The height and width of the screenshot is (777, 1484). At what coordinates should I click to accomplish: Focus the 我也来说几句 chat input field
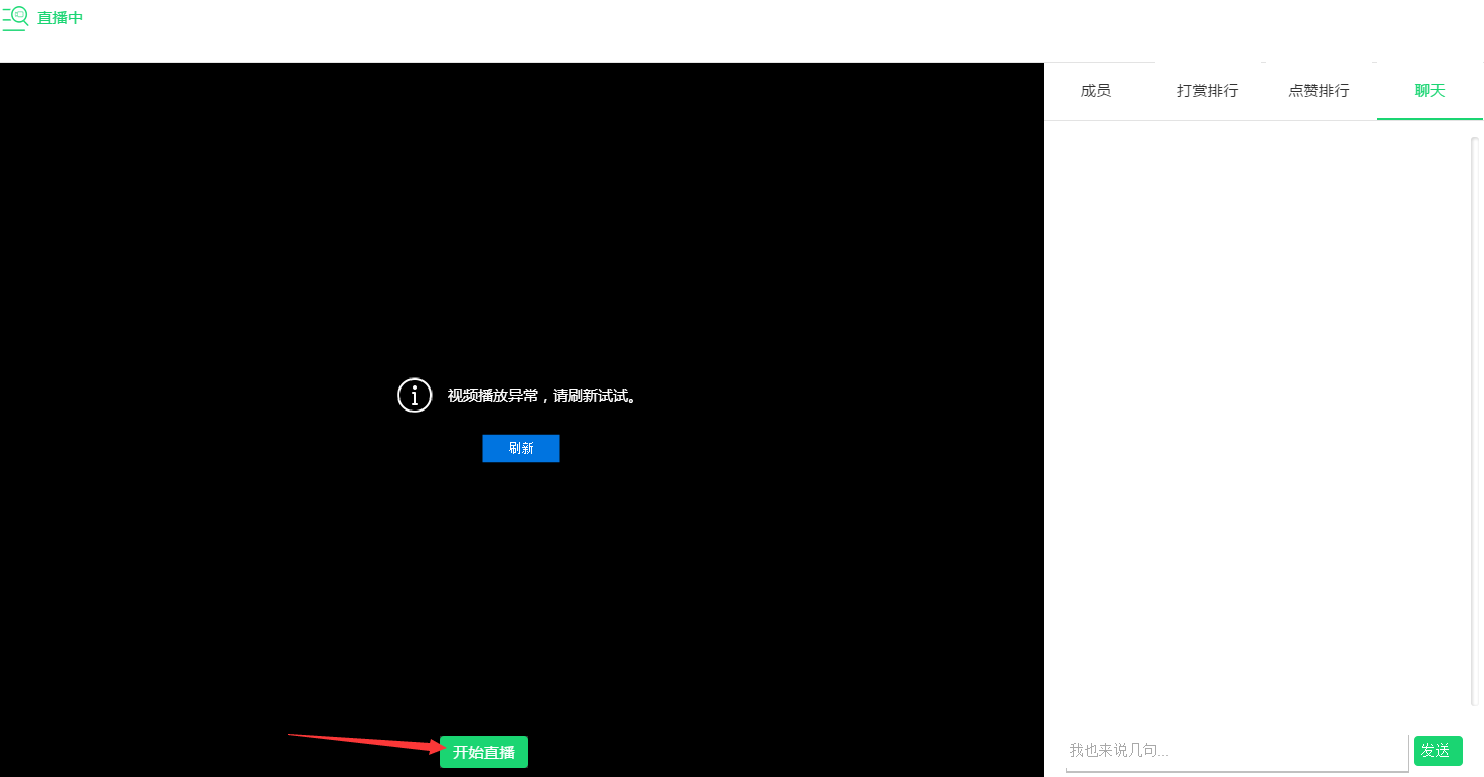(1237, 751)
